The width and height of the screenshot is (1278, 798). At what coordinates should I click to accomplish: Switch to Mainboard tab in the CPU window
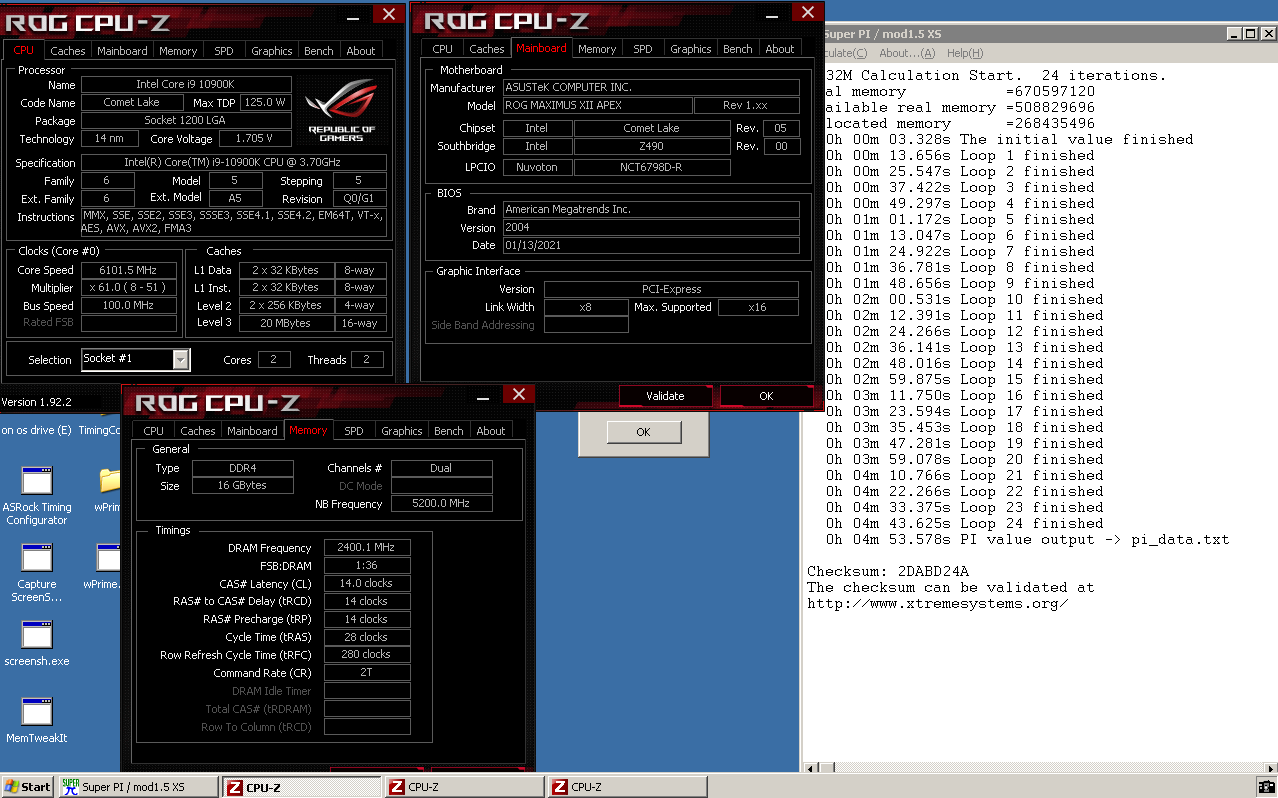pos(123,51)
